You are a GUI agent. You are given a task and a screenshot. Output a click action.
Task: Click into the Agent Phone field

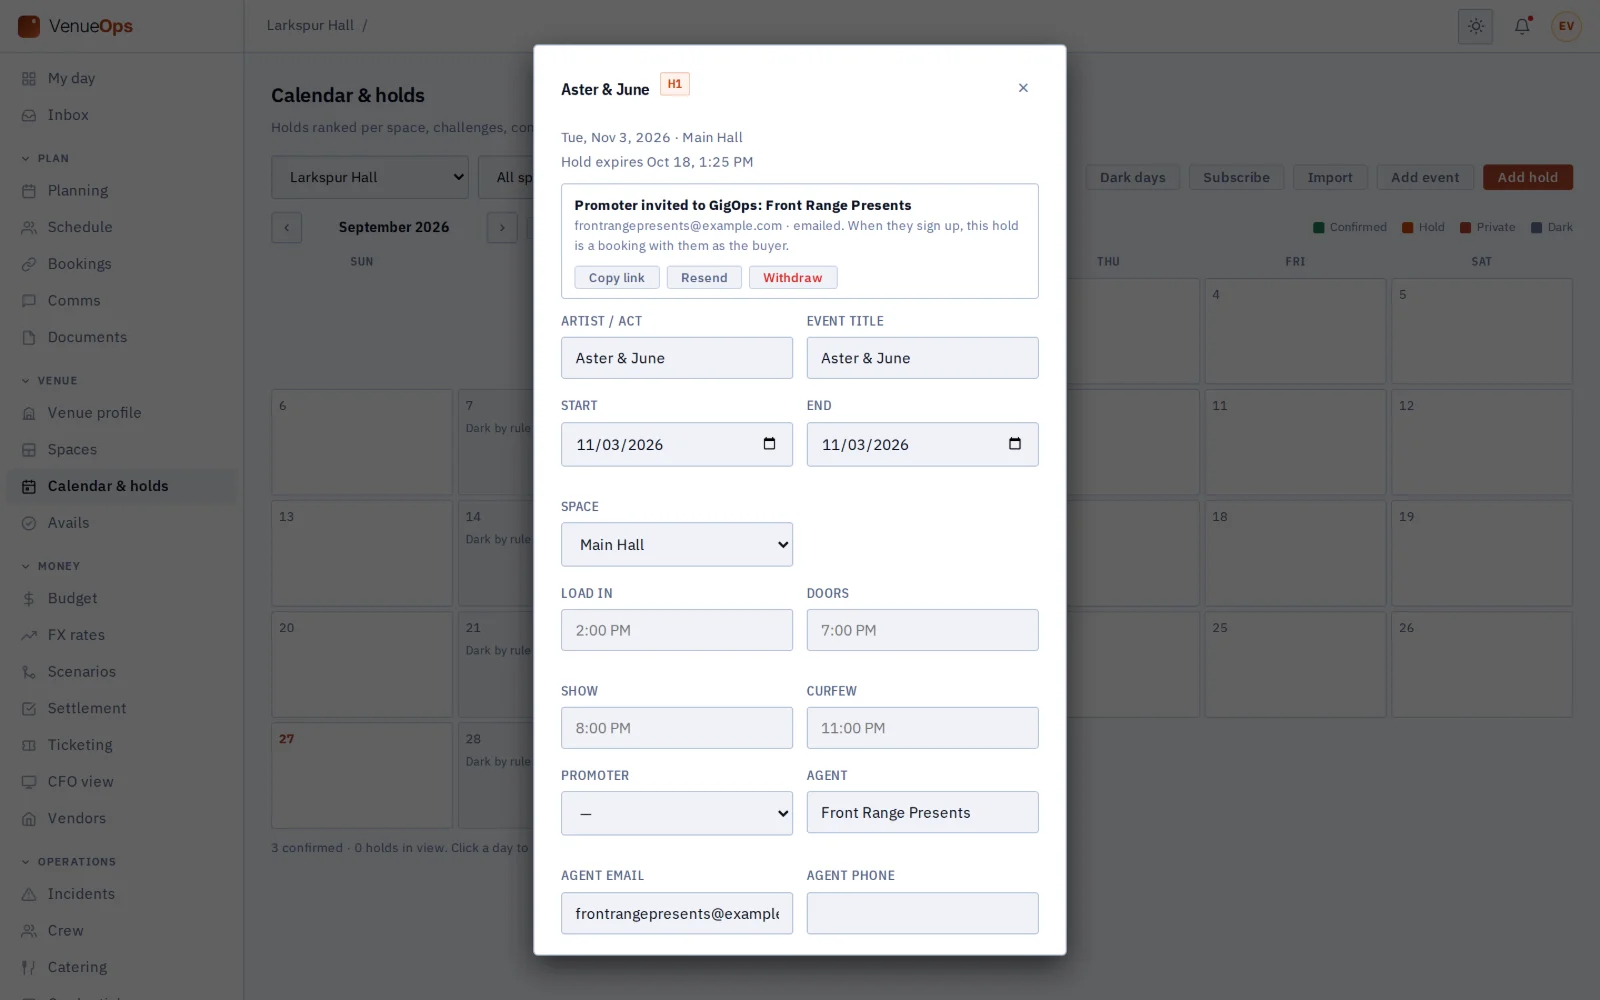click(x=922, y=913)
